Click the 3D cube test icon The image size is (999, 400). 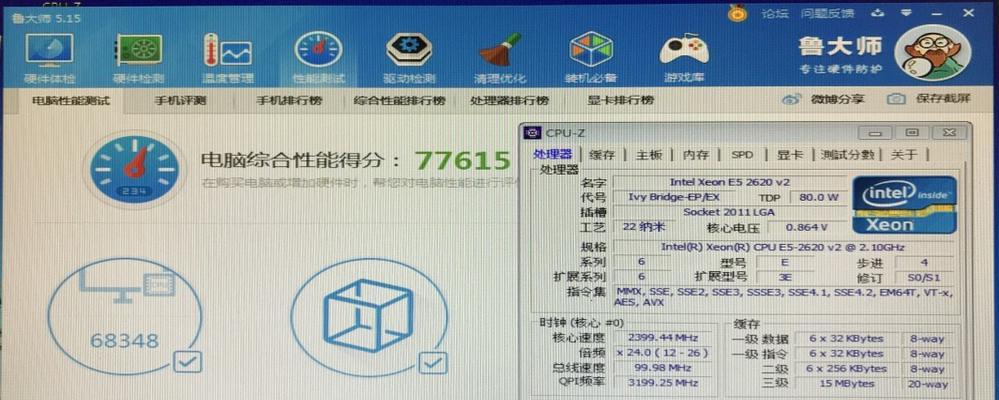pos(368,315)
